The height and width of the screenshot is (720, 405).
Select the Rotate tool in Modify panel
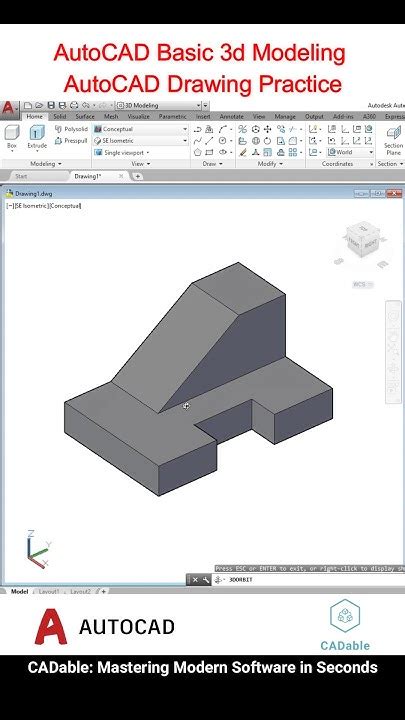click(267, 141)
